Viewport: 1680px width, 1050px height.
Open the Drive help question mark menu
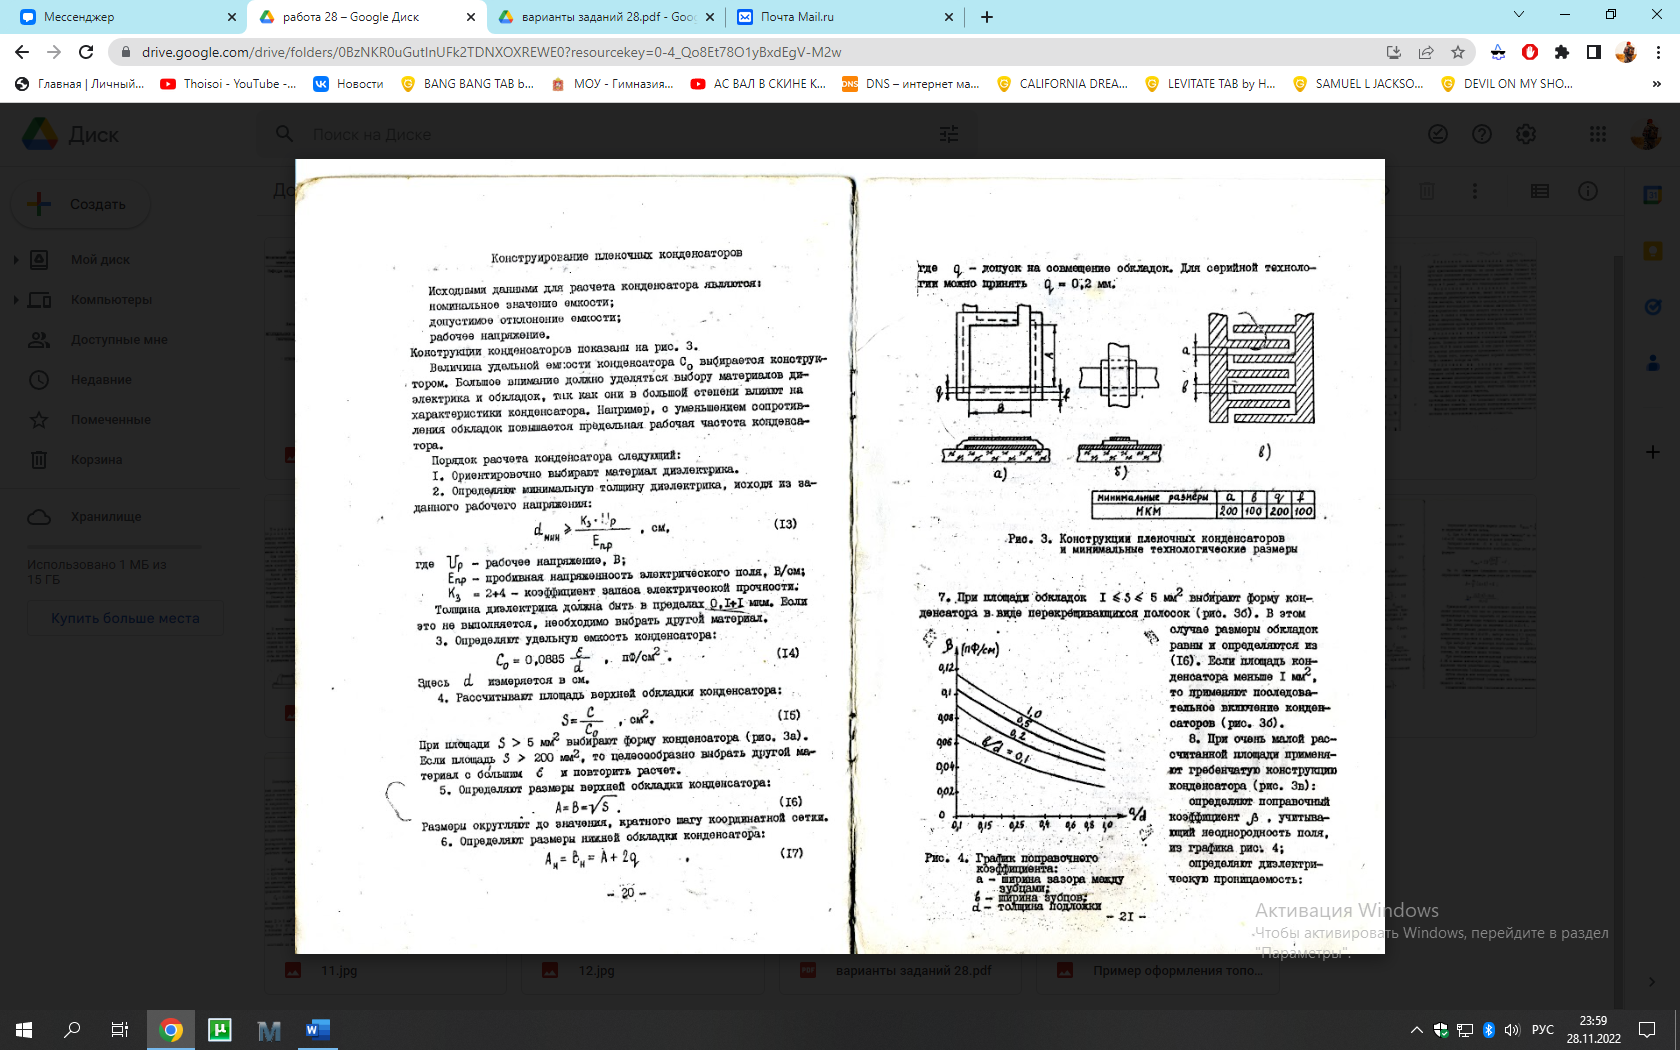[x=1482, y=134]
